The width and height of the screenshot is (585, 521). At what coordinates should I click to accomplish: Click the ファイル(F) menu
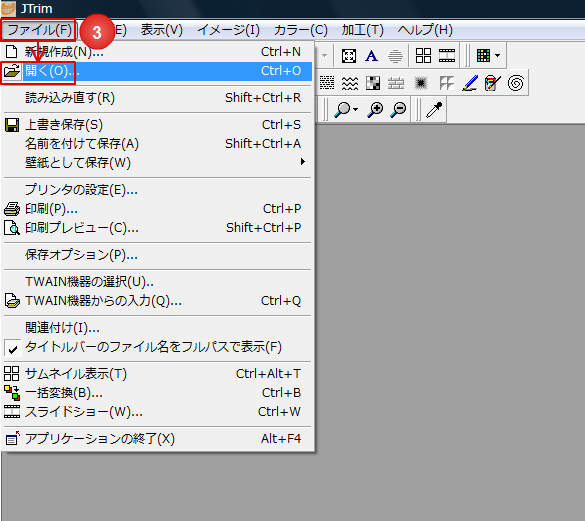(39, 30)
